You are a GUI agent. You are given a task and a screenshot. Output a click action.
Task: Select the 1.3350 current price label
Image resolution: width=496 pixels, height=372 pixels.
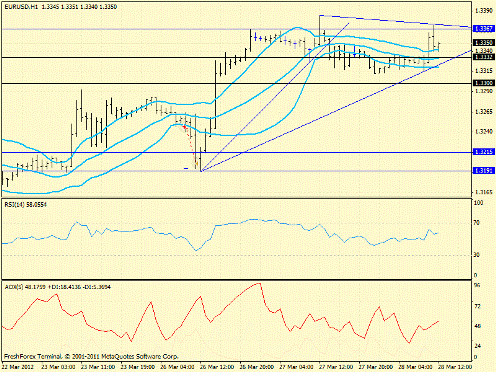pyautogui.click(x=483, y=43)
